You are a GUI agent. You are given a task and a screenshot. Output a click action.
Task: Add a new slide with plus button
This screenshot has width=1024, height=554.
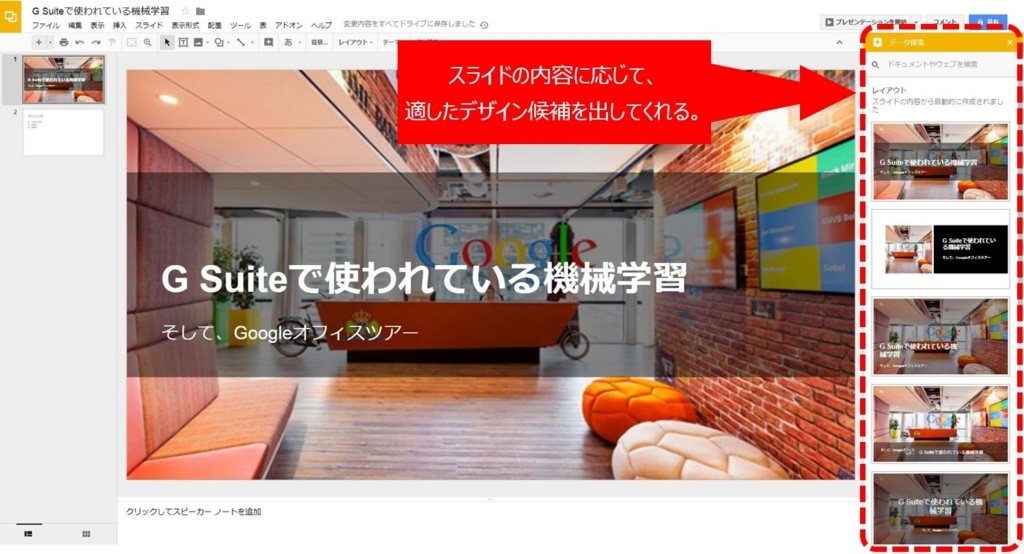pyautogui.click(x=39, y=42)
